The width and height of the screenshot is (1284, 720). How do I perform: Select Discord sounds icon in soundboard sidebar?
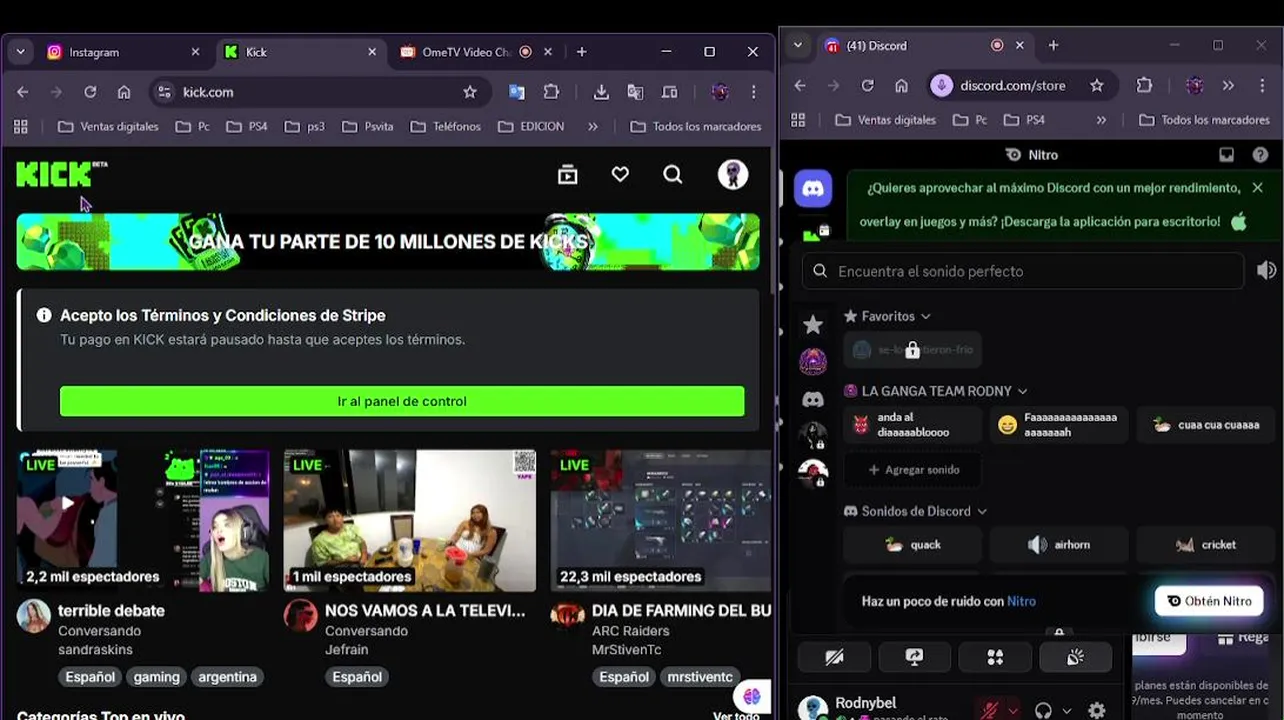pos(813,399)
